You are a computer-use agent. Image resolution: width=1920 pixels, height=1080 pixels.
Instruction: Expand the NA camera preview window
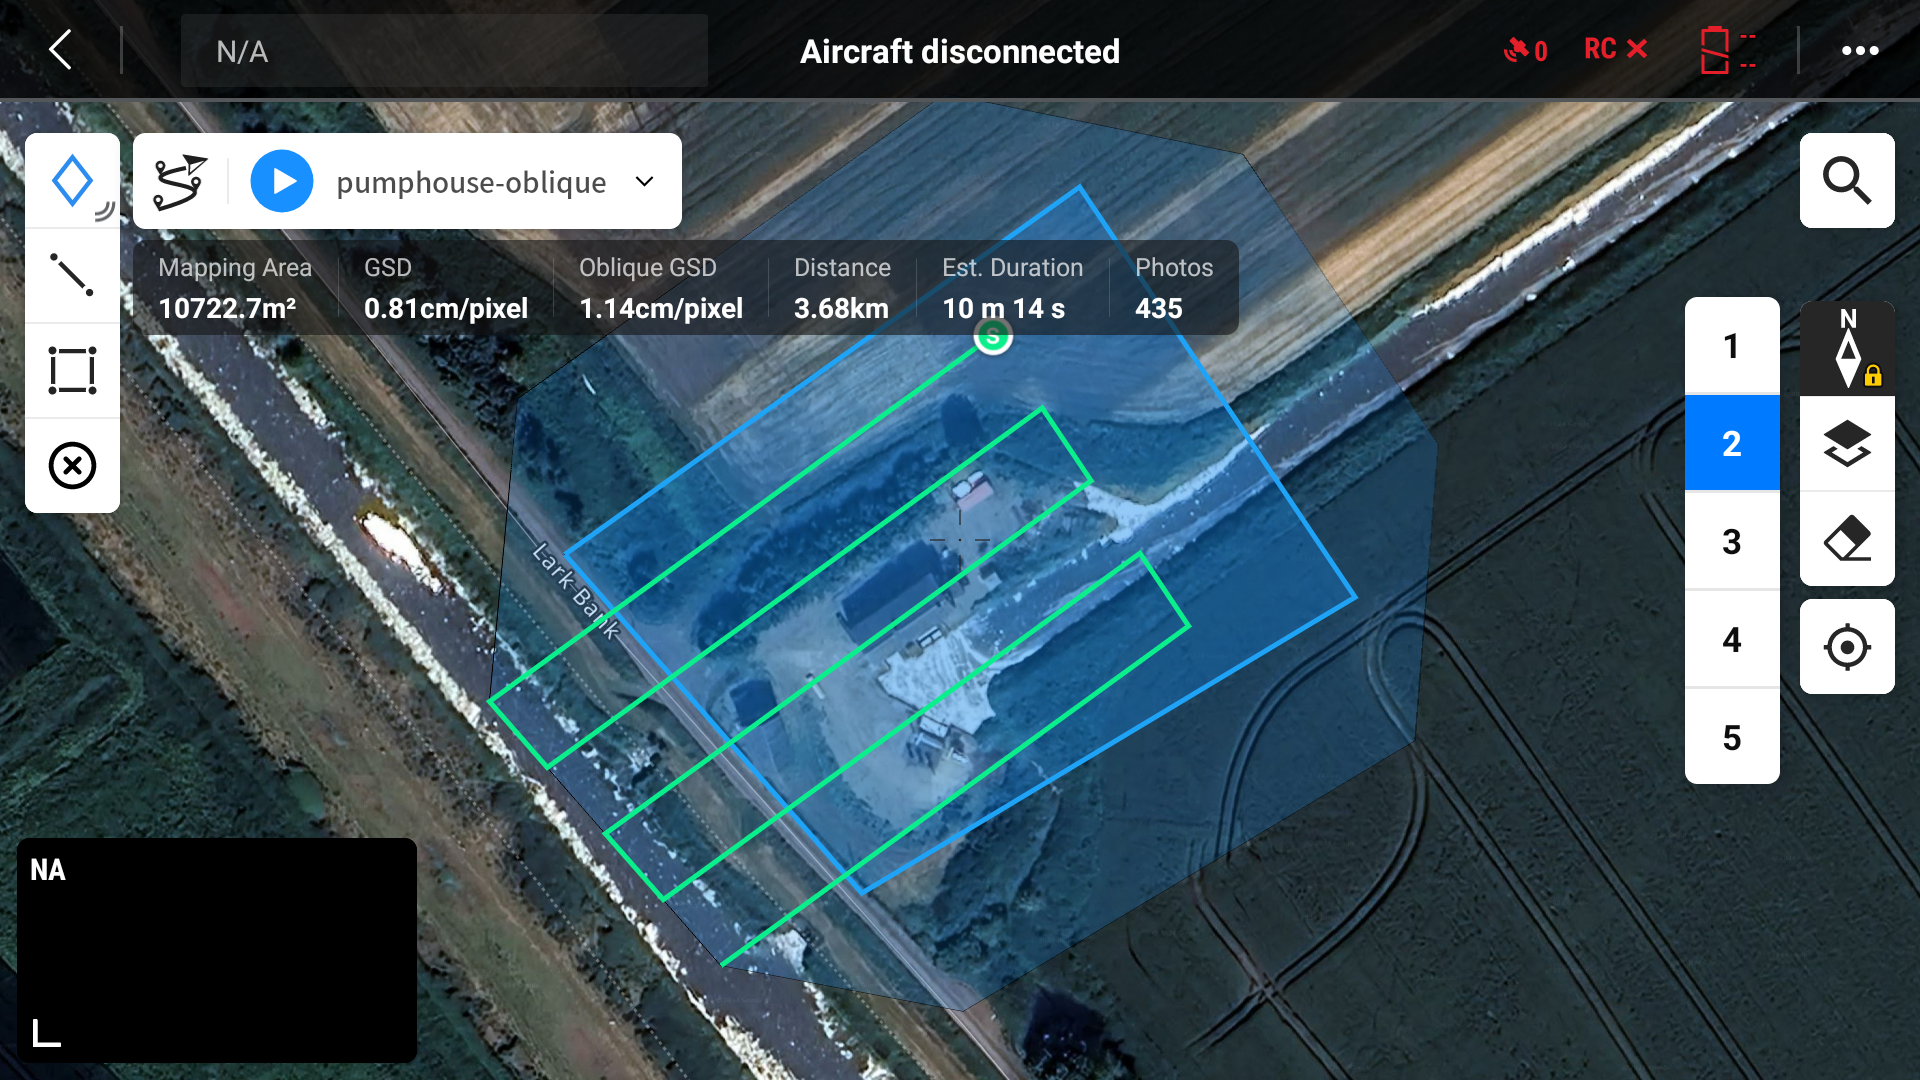click(x=46, y=1032)
